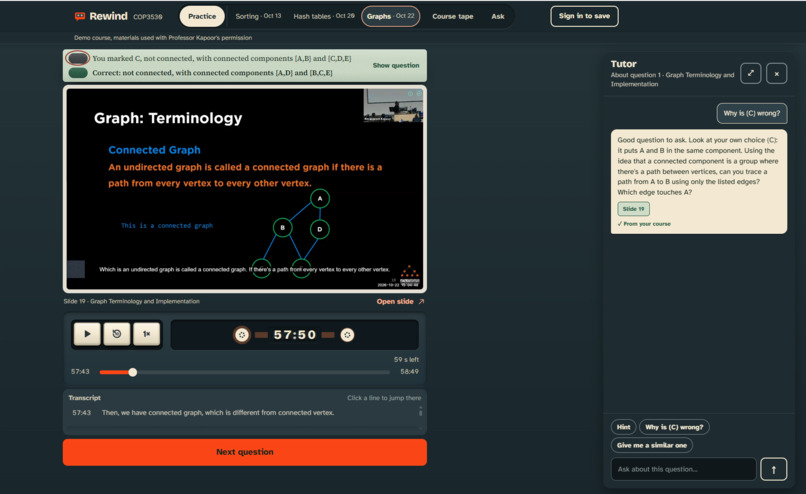
Task: Click the From your course label
Action: (644, 224)
